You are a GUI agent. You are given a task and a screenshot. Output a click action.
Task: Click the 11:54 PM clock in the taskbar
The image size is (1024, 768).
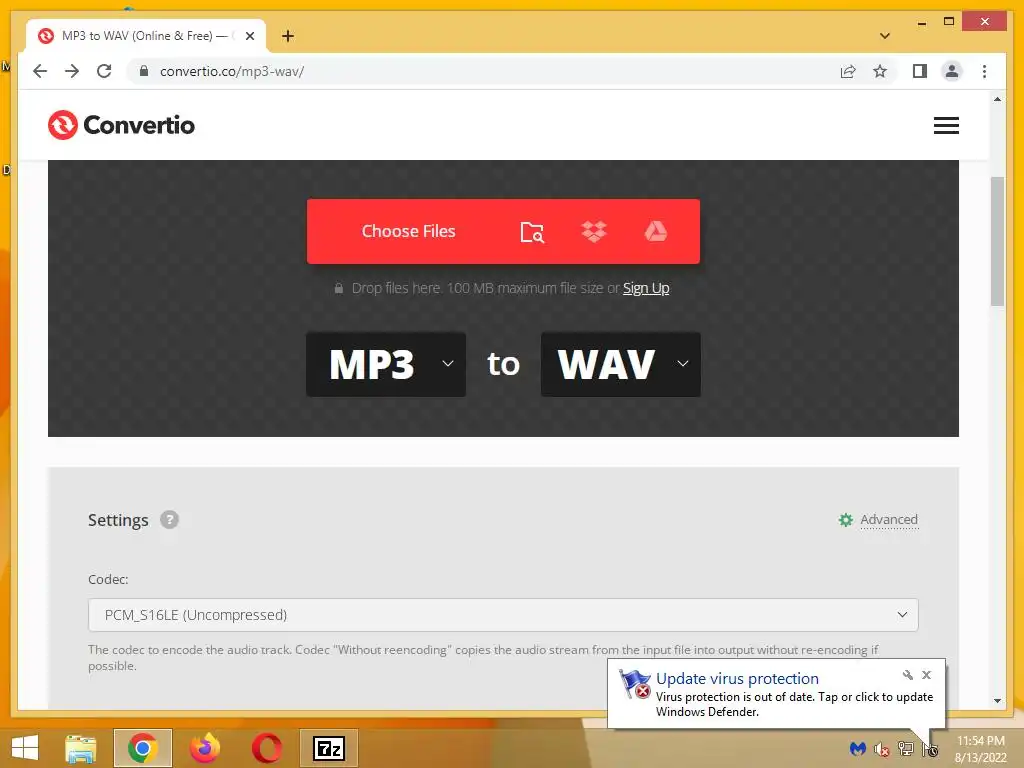(980, 741)
